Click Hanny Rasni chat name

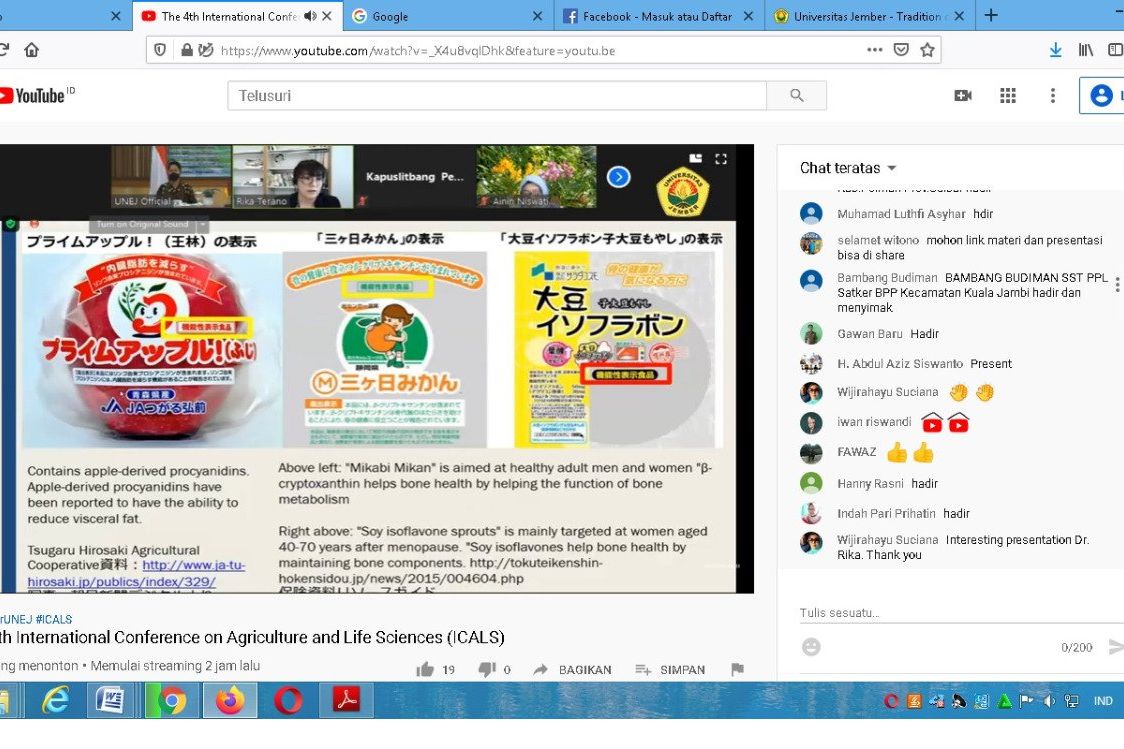tap(870, 484)
